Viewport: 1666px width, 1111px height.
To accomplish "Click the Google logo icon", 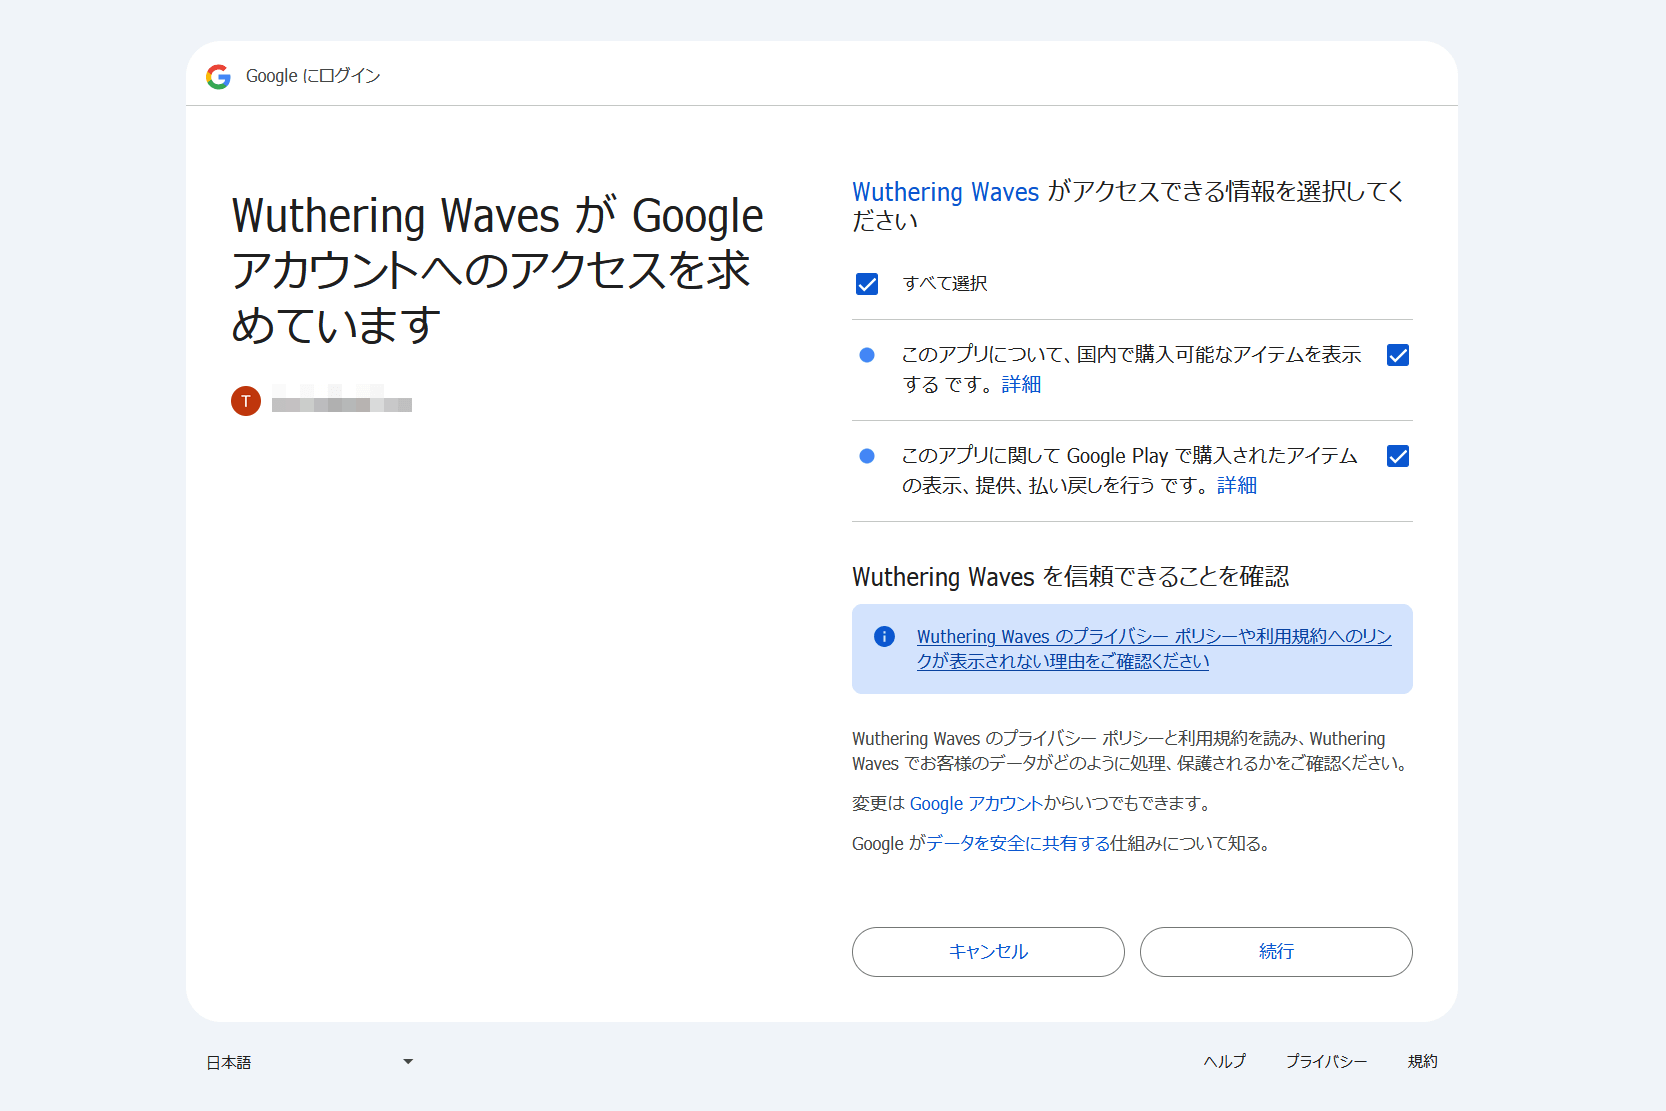I will [218, 76].
